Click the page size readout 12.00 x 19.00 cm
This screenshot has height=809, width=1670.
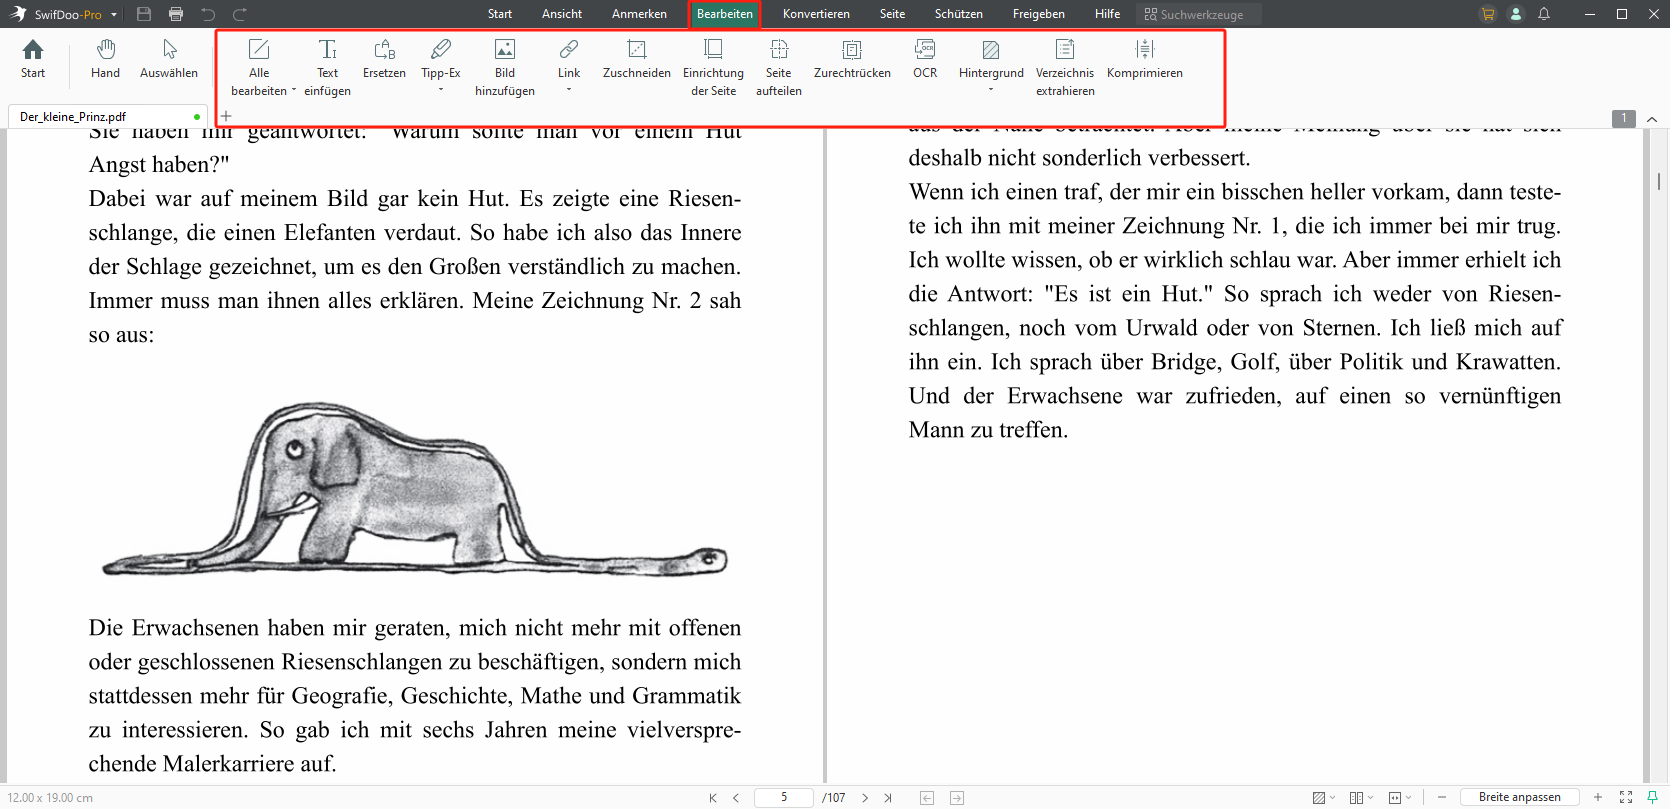pyautogui.click(x=50, y=798)
